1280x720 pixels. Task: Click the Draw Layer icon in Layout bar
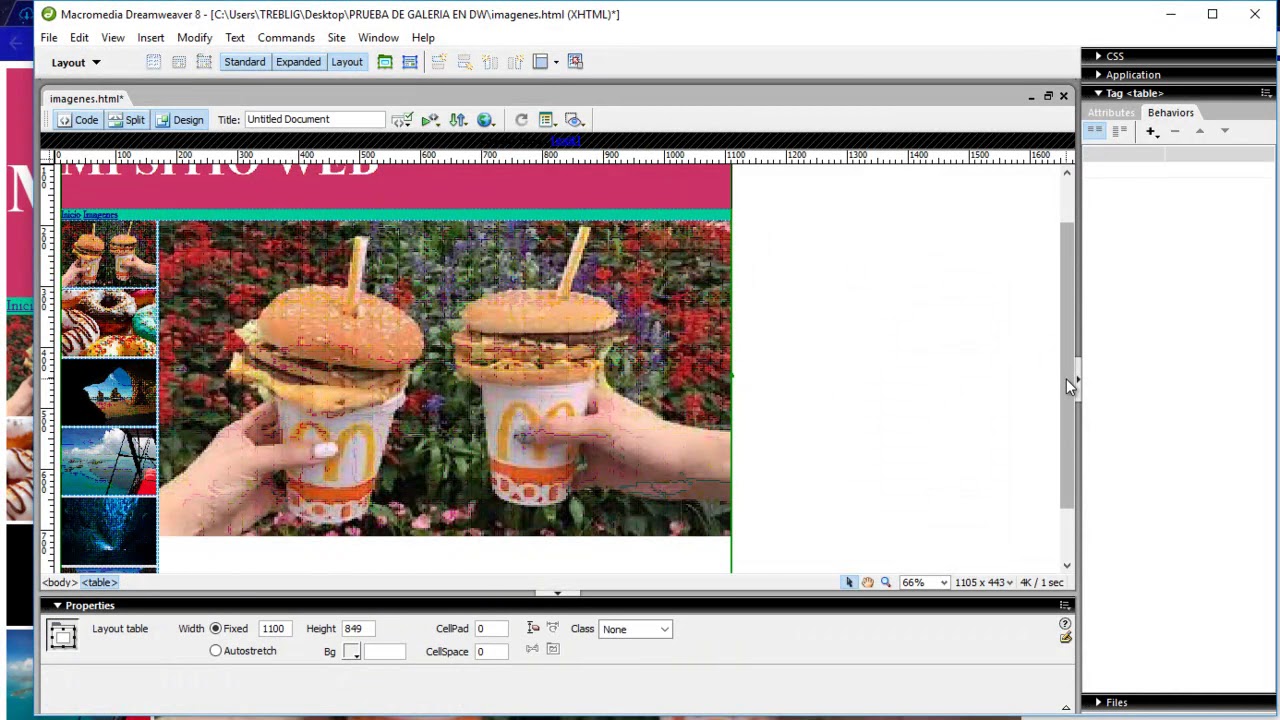click(x=204, y=62)
